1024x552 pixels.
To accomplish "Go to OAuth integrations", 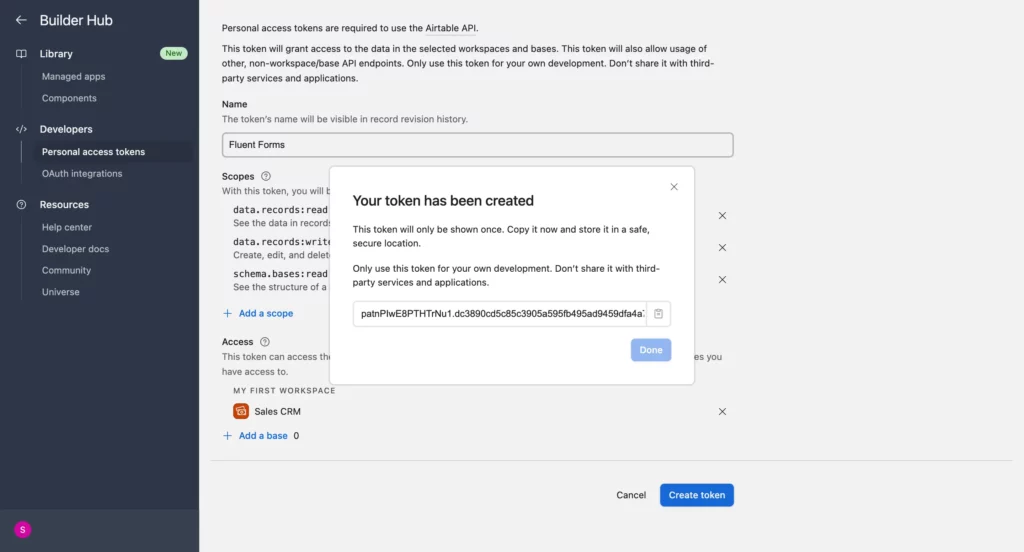I will (82, 174).
